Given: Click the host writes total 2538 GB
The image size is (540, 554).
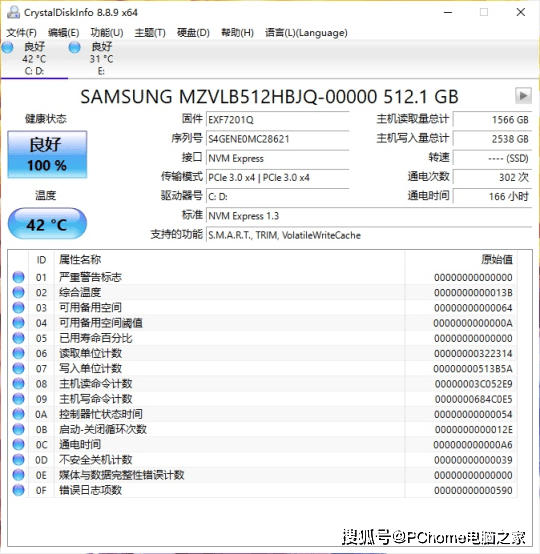Looking at the screenshot, I should 492,138.
